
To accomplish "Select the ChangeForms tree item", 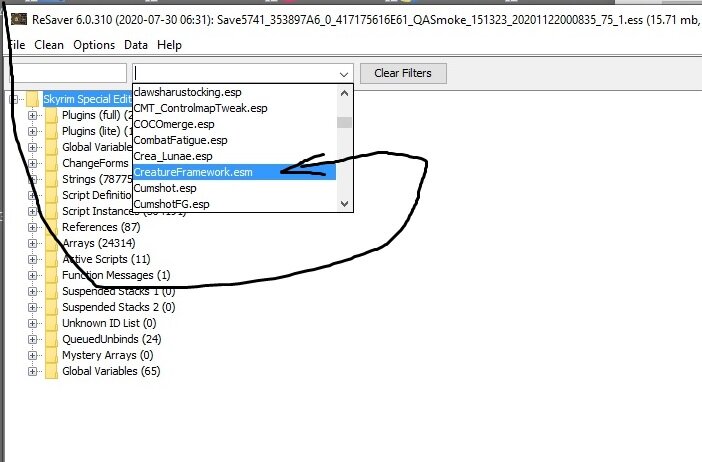I will tap(95, 163).
